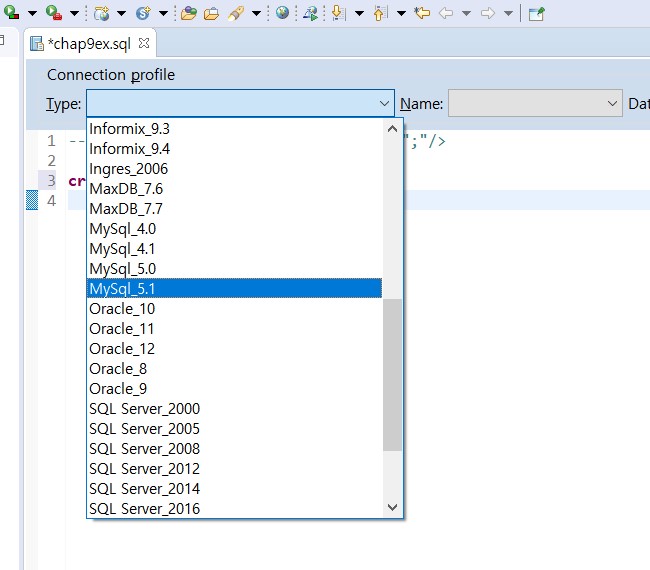Viewport: 650px width, 570px height.
Task: Close the chap9ex.sql tab
Action: click(x=144, y=43)
